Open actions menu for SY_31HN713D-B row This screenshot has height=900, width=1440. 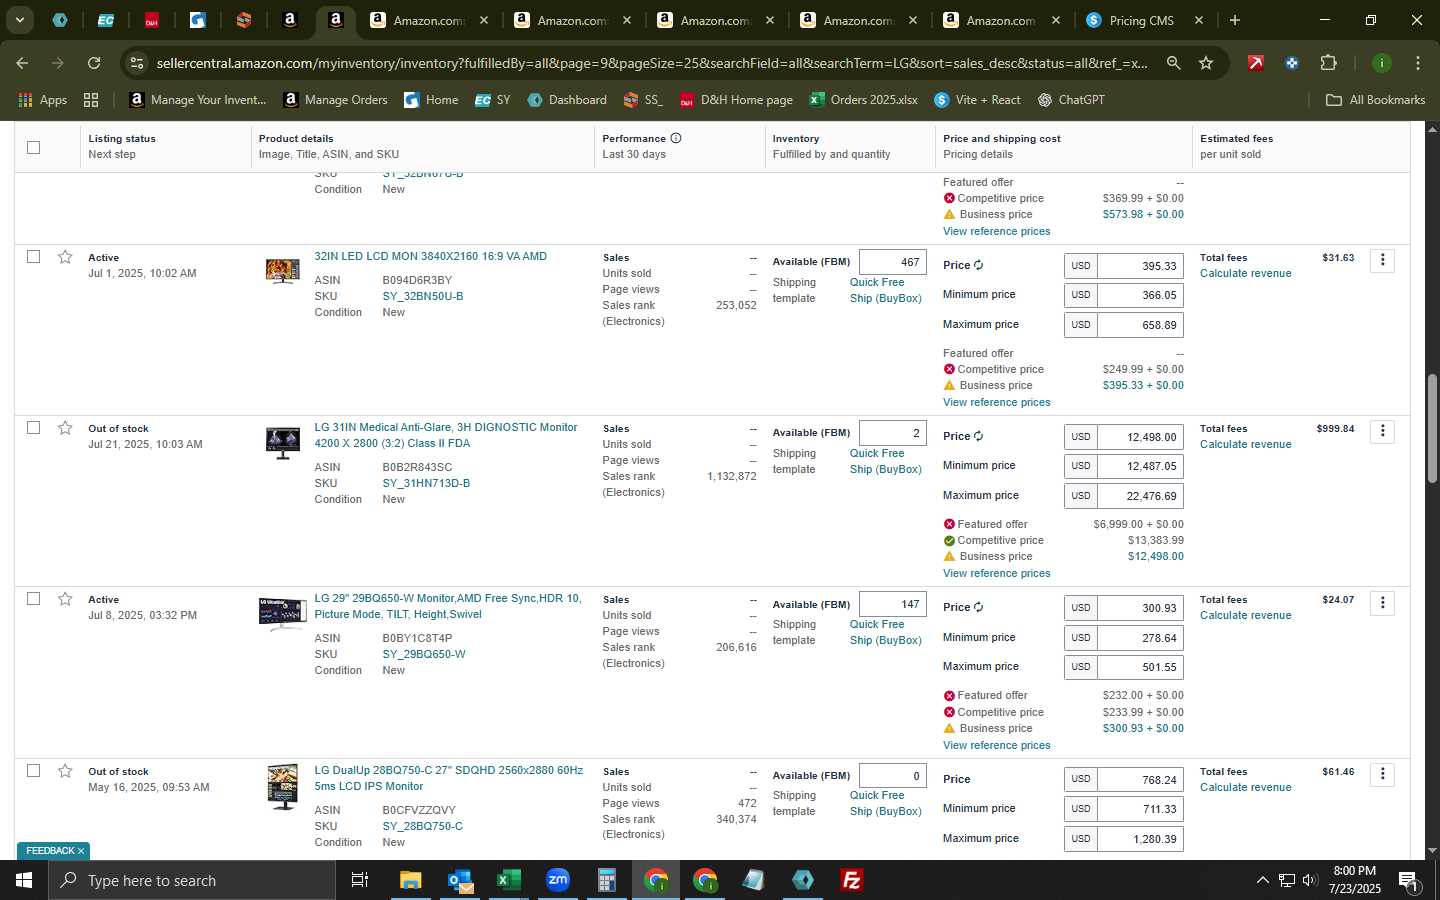[1382, 431]
